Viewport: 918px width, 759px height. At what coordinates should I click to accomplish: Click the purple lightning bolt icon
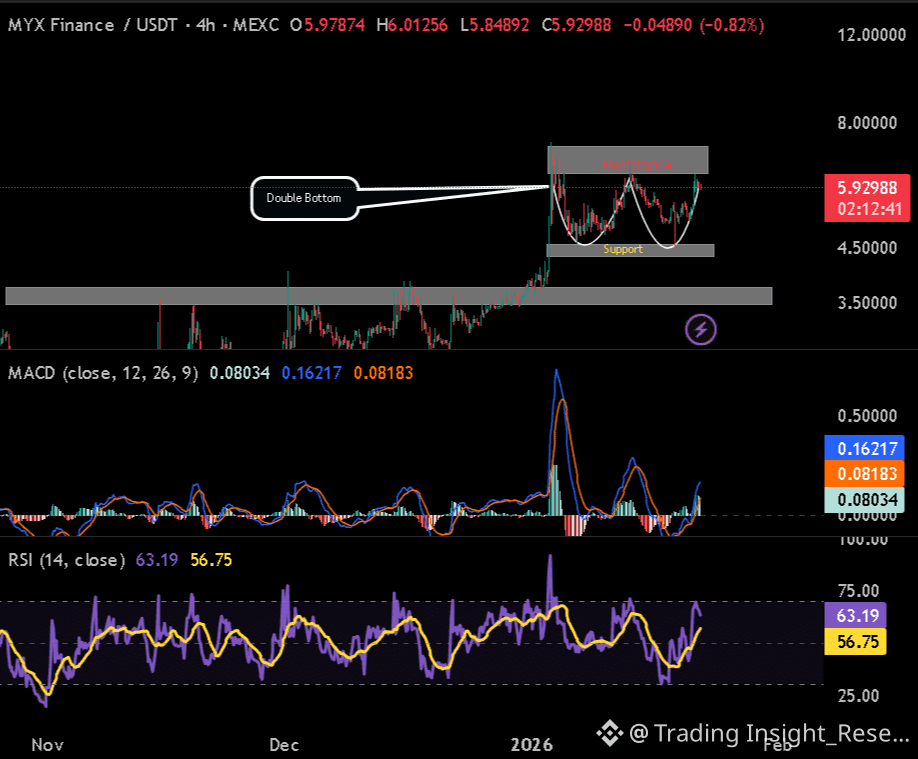coord(701,330)
